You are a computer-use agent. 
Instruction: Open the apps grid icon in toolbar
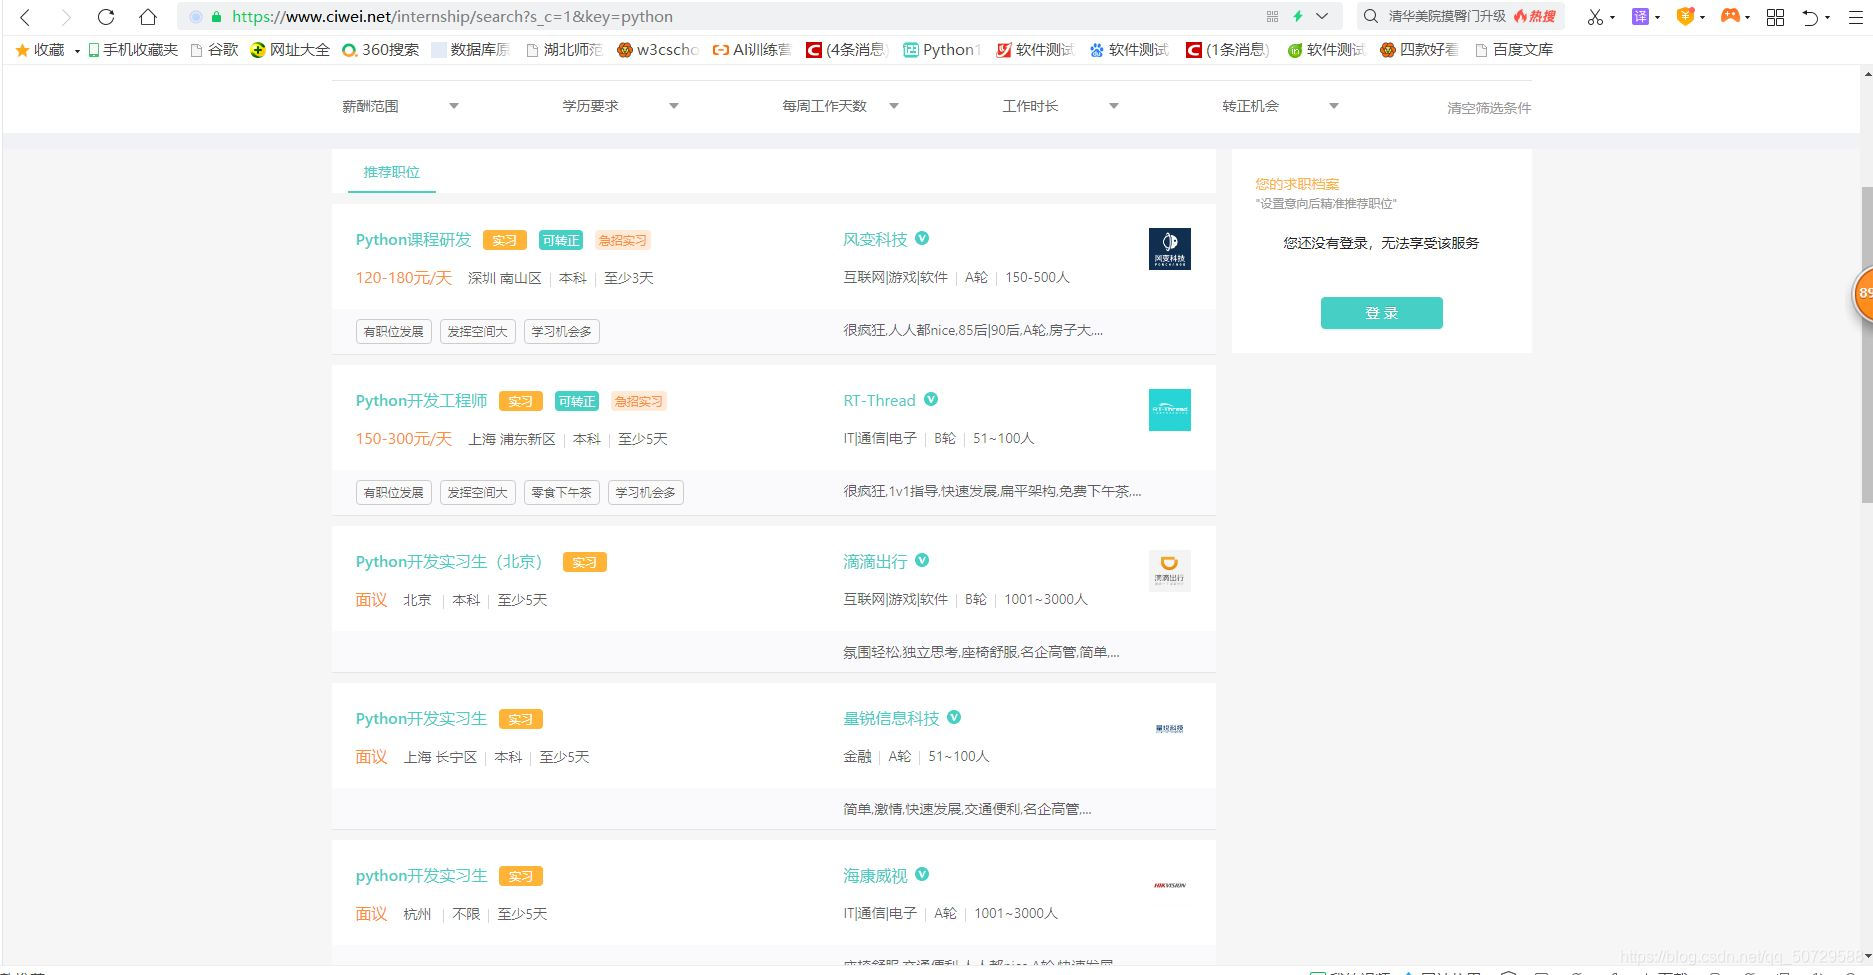1776,17
